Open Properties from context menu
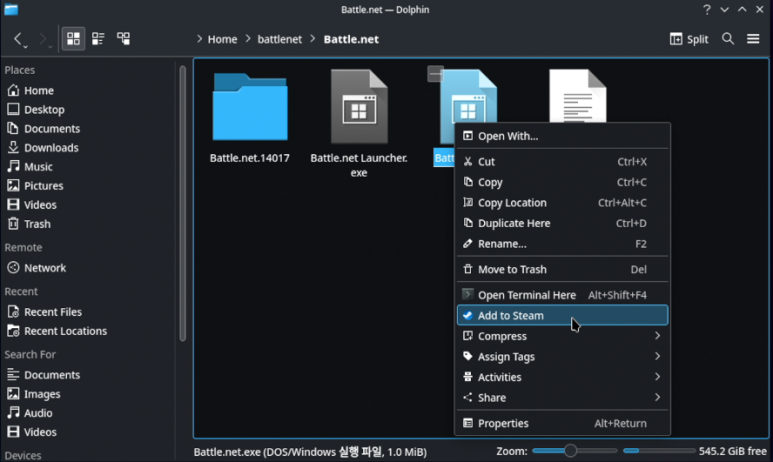Viewport: 773px width, 462px height. [x=562, y=424]
